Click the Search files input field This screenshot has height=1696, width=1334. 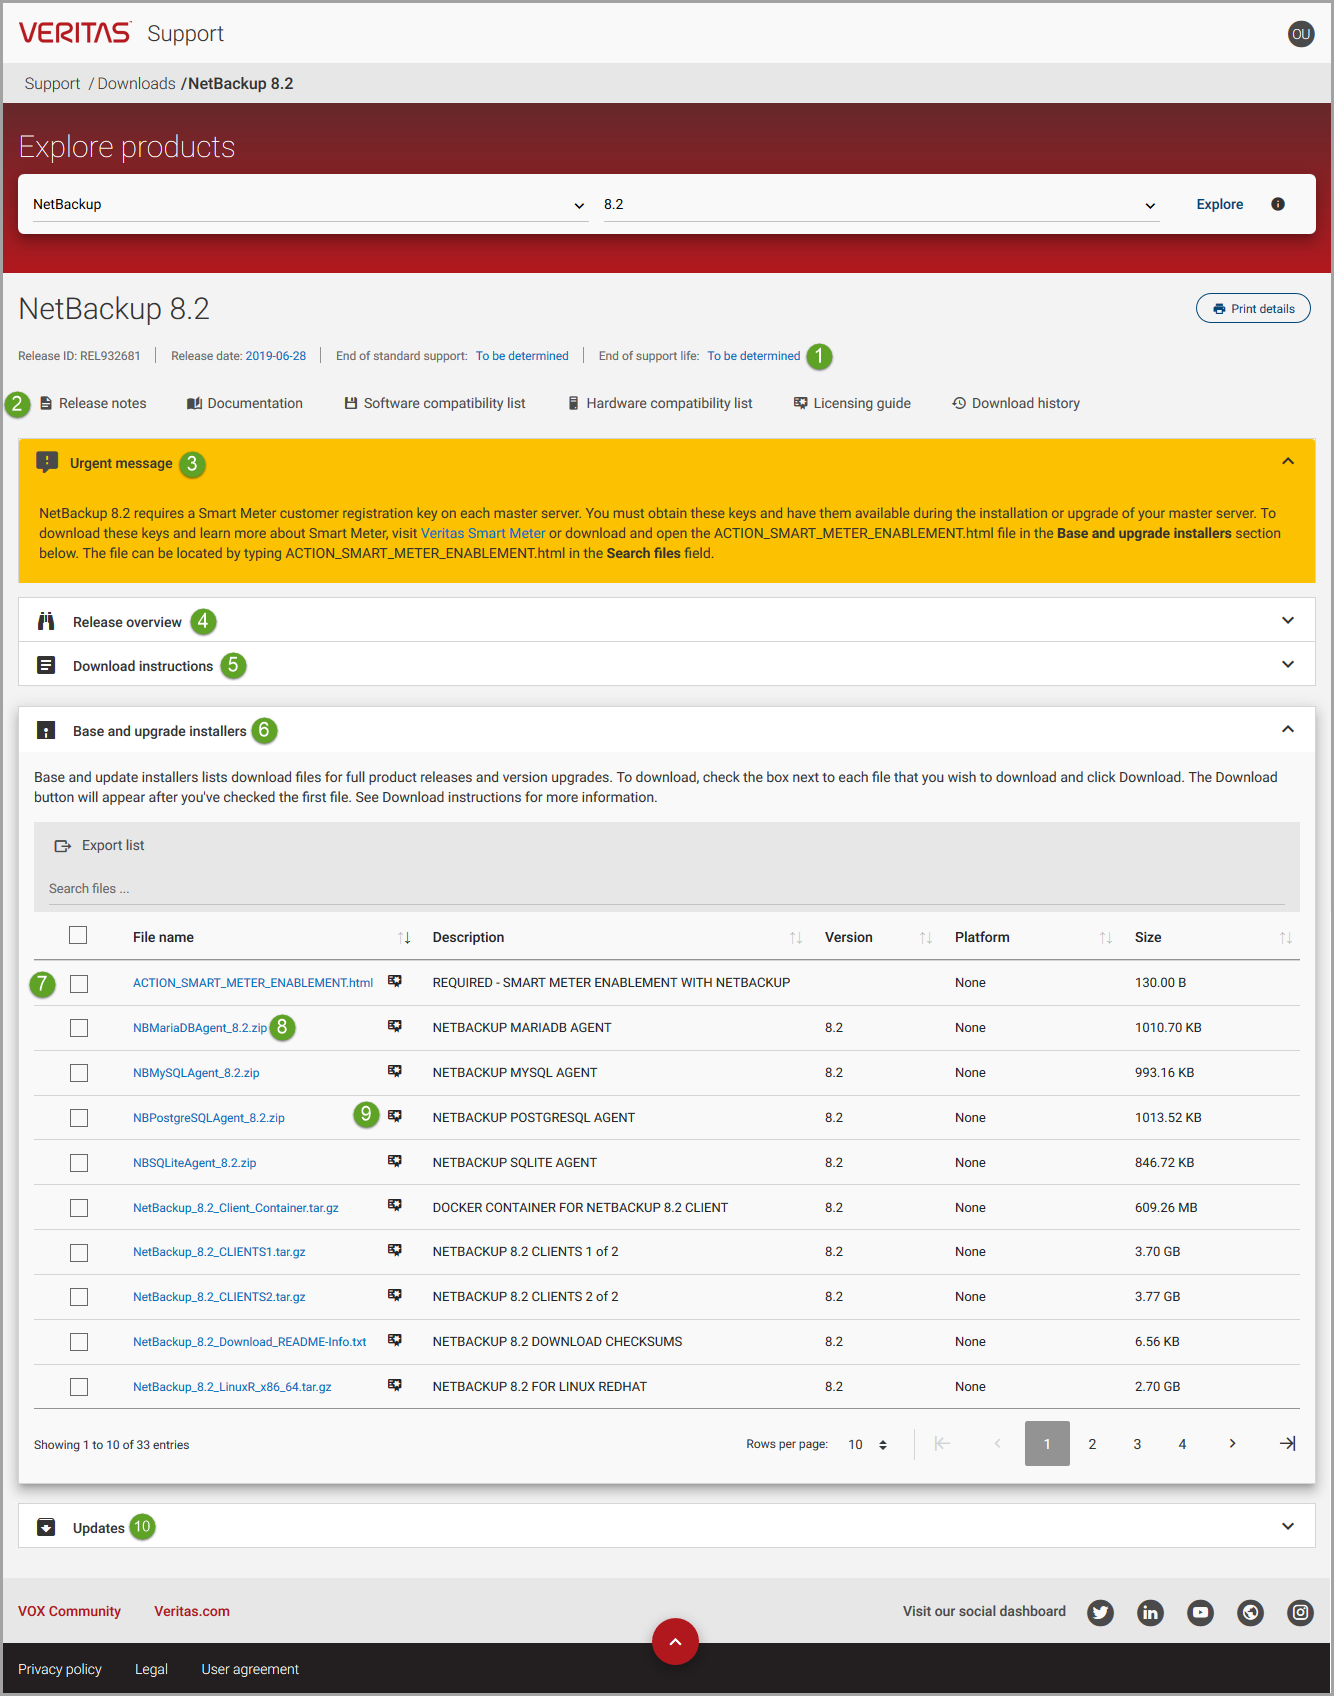pos(666,888)
